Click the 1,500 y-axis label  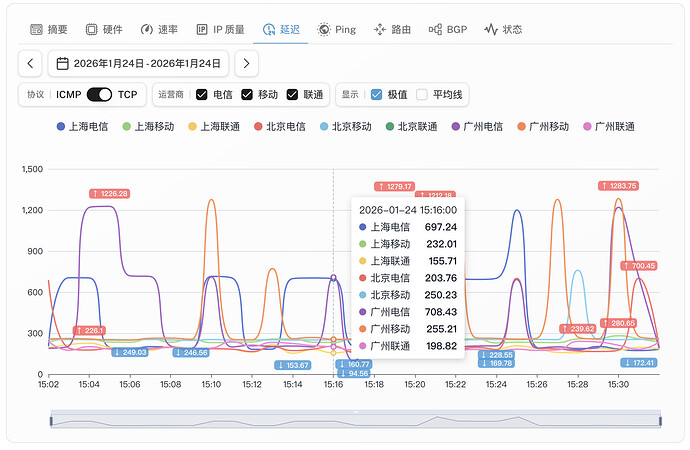[32, 169]
